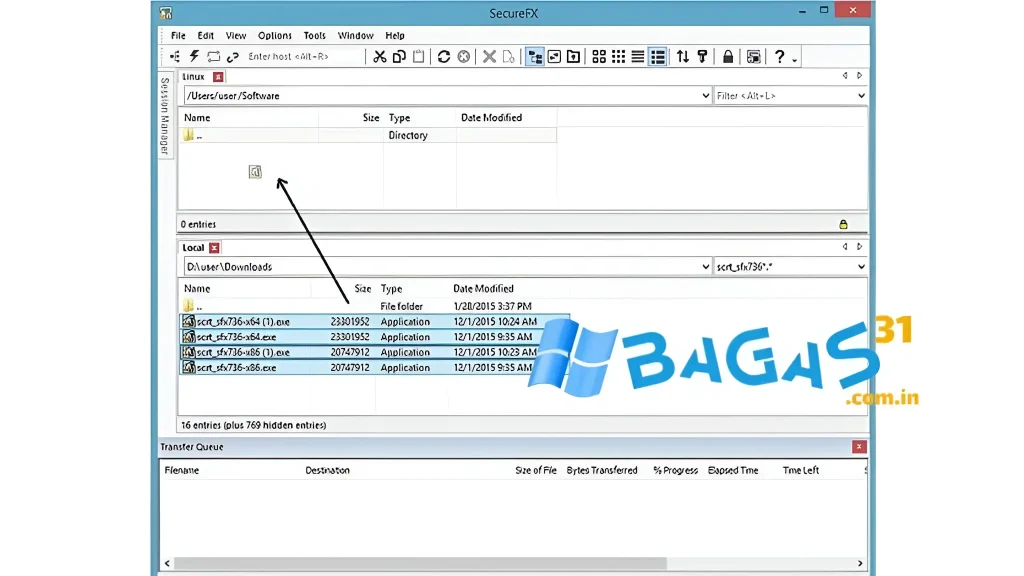
Task: Open the Connect session toolbar icon
Action: [x=174, y=57]
